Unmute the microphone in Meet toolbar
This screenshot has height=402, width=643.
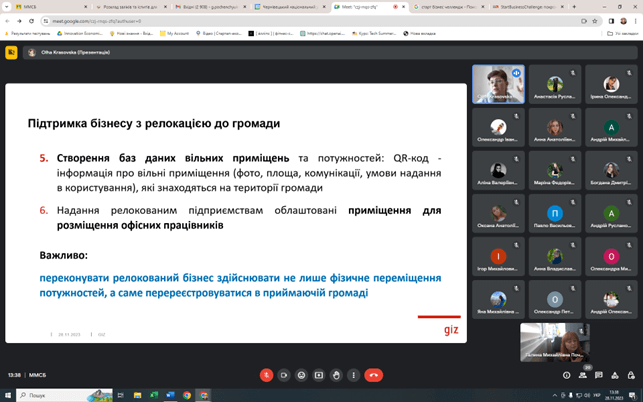pyautogui.click(x=266, y=375)
